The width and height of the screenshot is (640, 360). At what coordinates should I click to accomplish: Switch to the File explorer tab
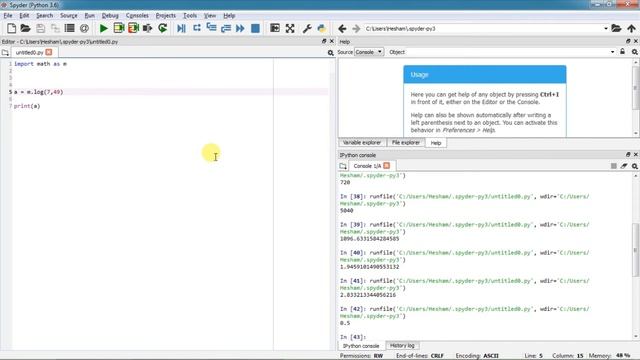tap(406, 142)
